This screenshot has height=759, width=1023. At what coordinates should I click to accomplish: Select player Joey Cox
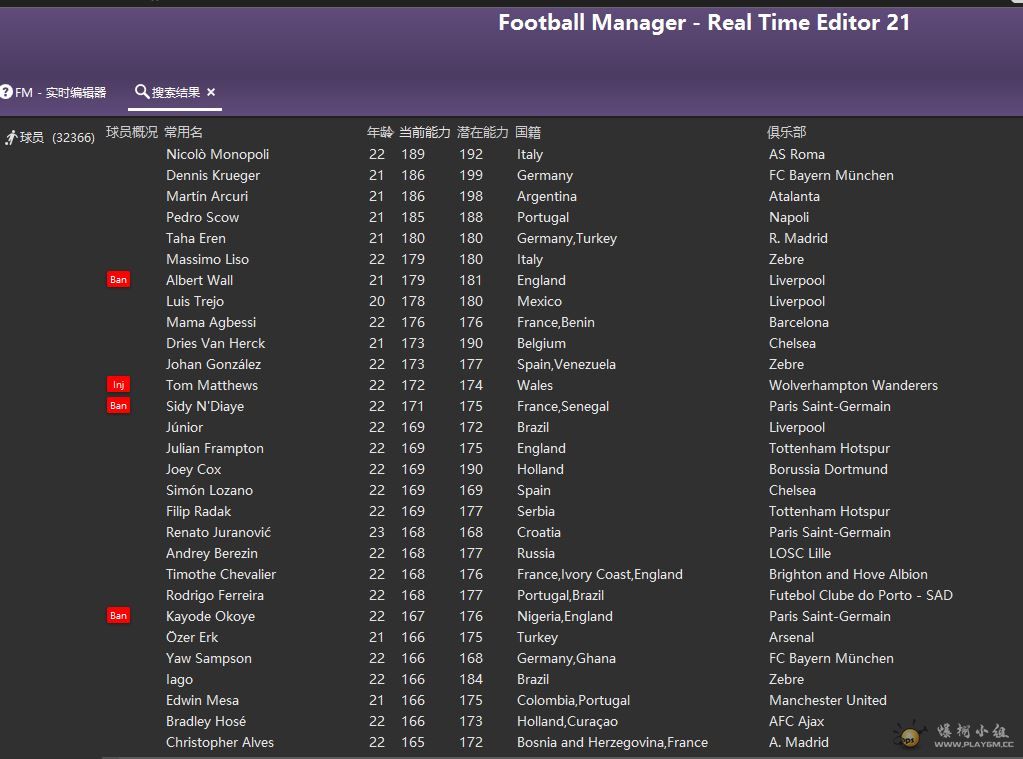194,469
